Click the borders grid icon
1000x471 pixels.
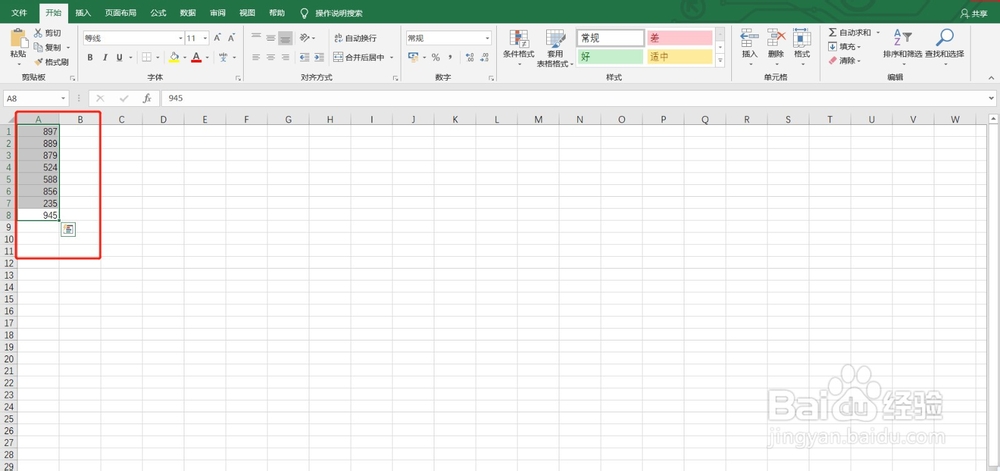[146, 57]
